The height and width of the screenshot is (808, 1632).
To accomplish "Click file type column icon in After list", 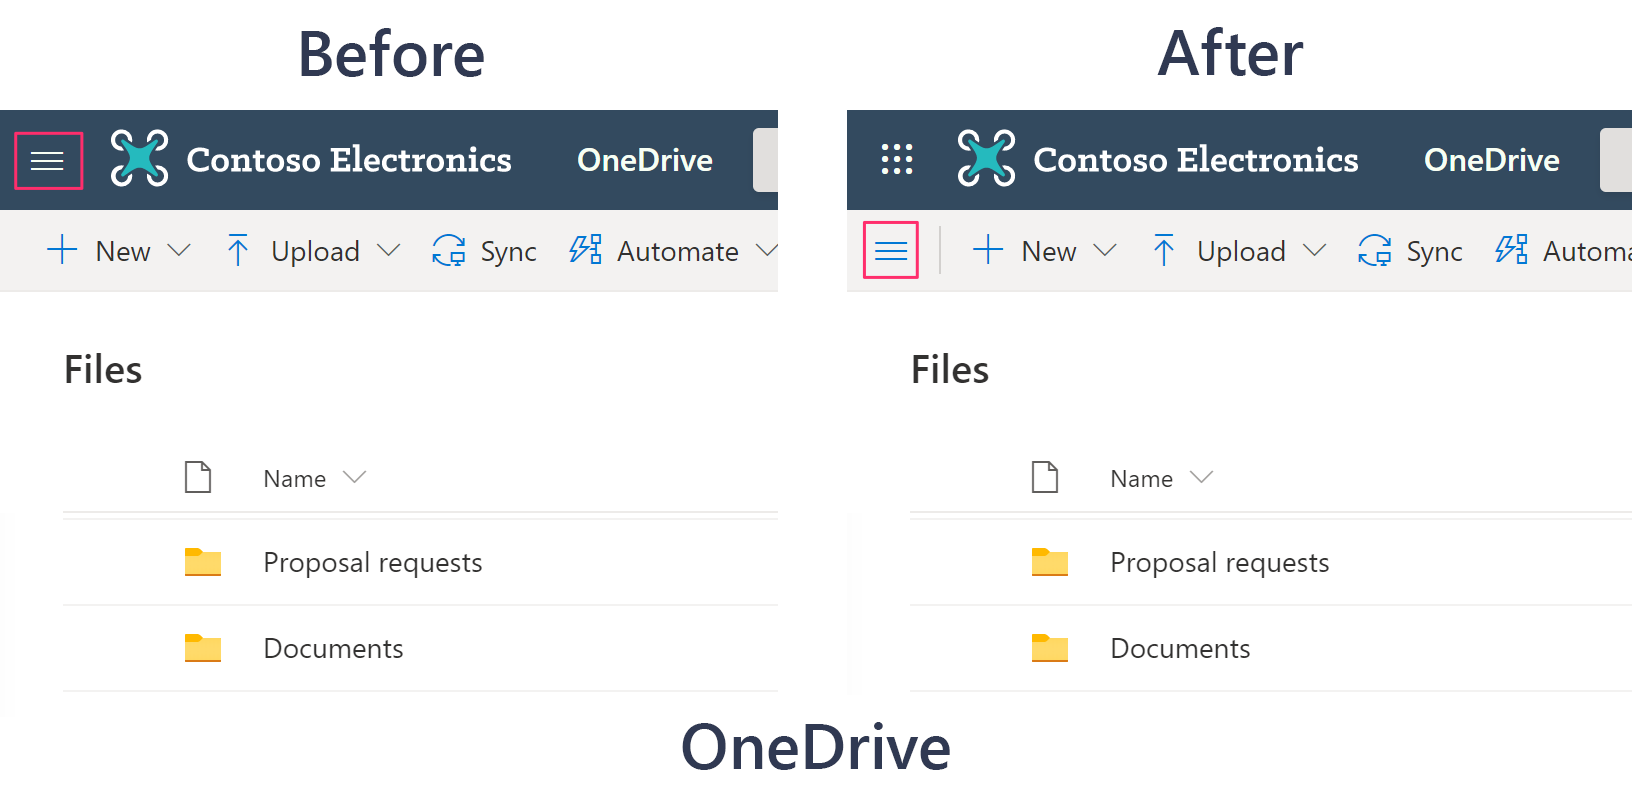I will tap(1045, 477).
